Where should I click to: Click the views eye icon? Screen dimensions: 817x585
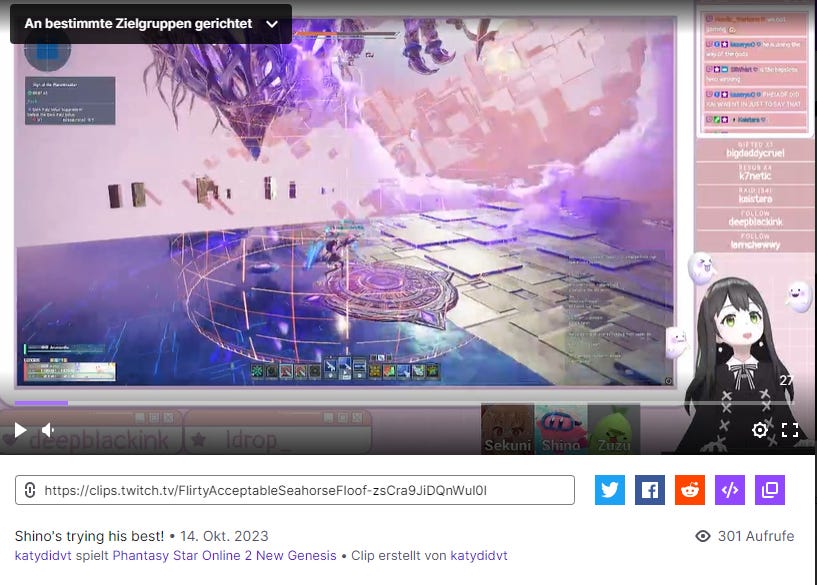pos(703,536)
